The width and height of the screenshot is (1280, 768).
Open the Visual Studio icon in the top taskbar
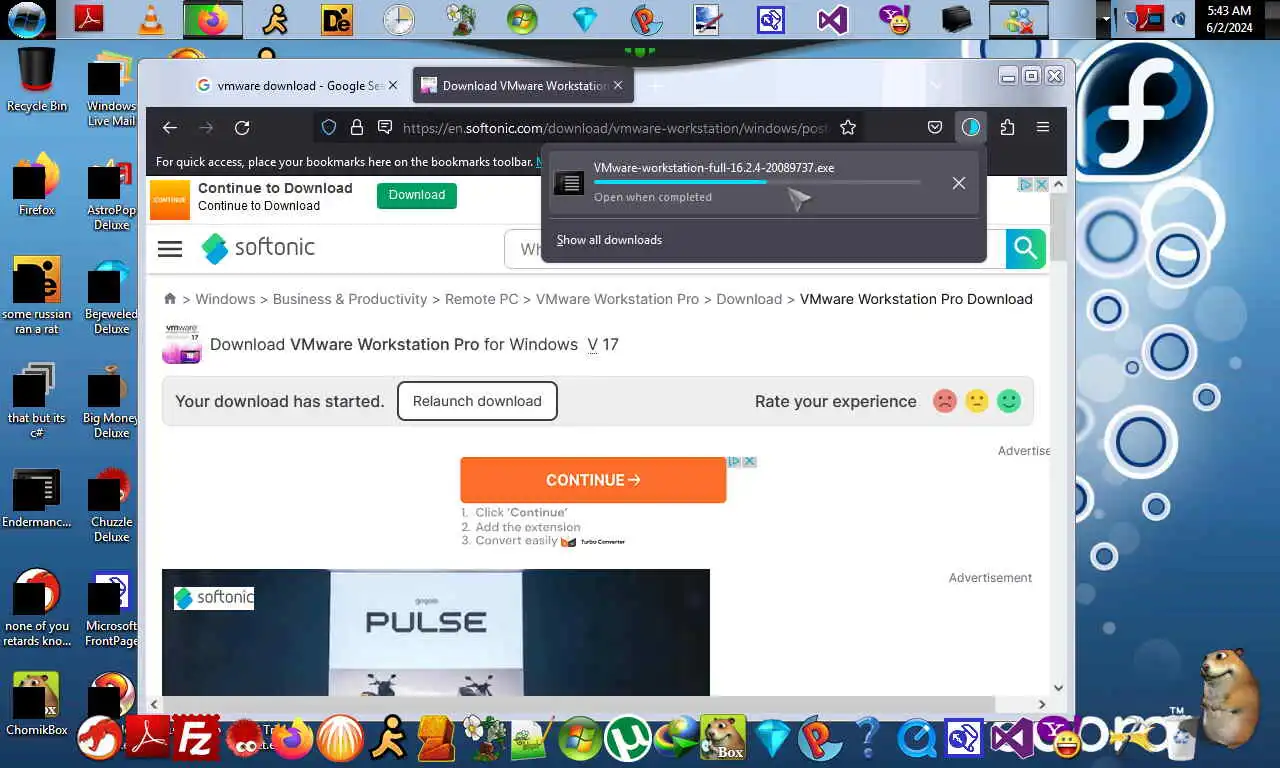coord(832,19)
